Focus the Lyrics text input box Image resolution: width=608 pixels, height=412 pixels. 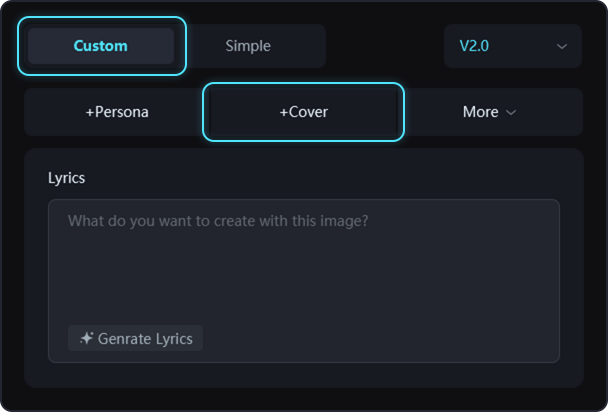point(303,270)
